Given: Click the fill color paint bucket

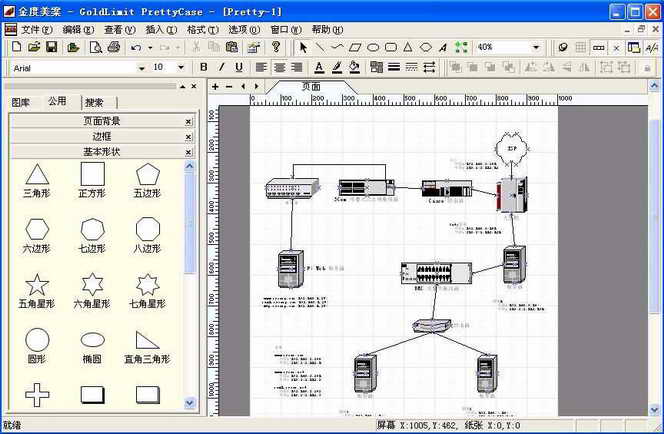Looking at the screenshot, I should coord(354,67).
